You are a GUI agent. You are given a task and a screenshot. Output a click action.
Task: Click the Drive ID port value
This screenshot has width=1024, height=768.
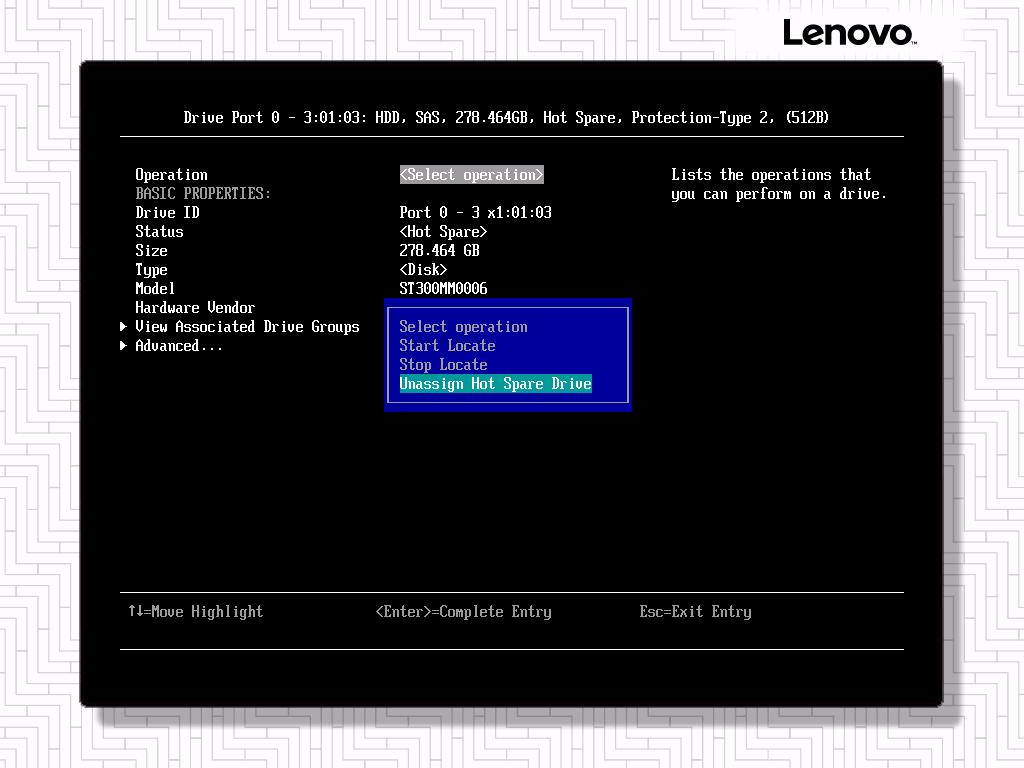pos(475,213)
